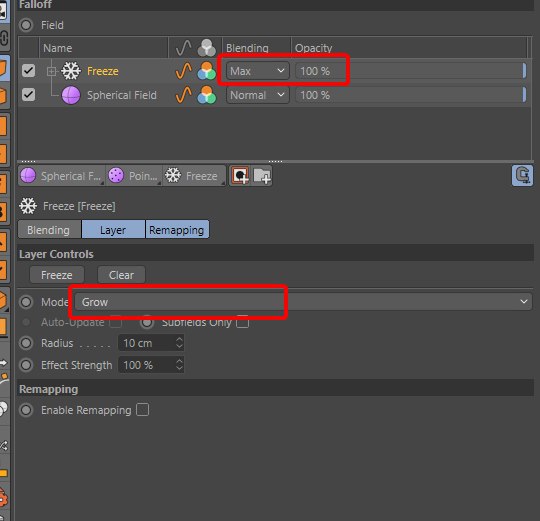Image resolution: width=540 pixels, height=521 pixels.
Task: Click the Freeze layer opacity slider at 100 %
Action: tap(411, 71)
